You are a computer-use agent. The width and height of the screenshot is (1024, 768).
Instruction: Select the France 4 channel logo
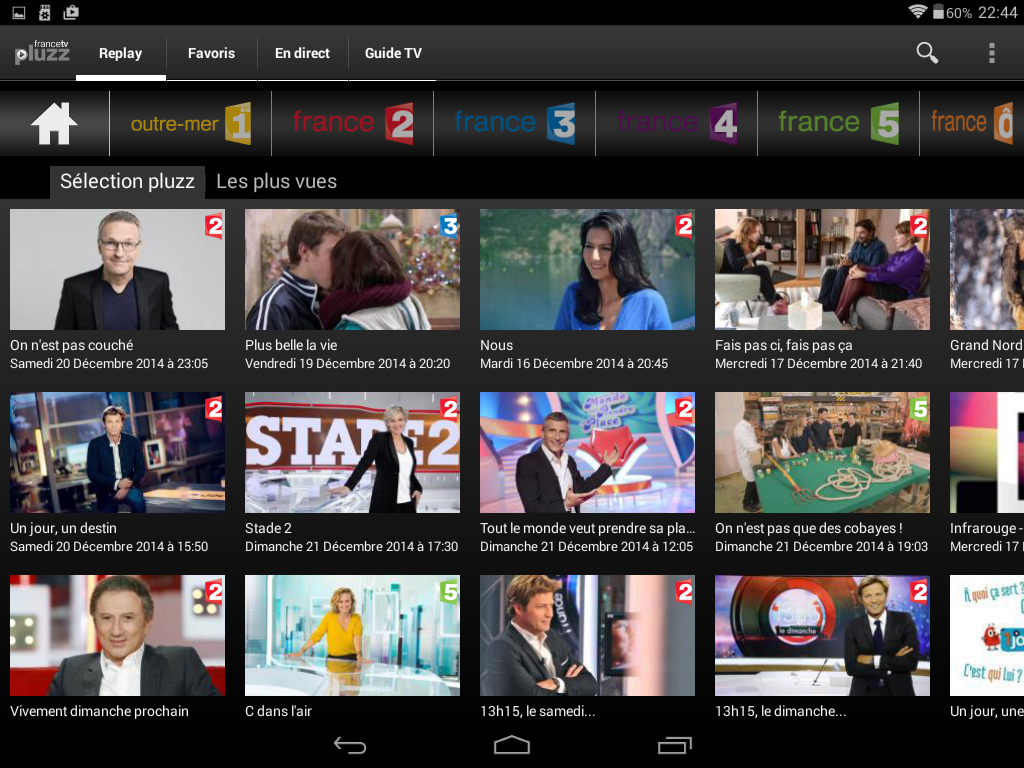click(x=676, y=123)
